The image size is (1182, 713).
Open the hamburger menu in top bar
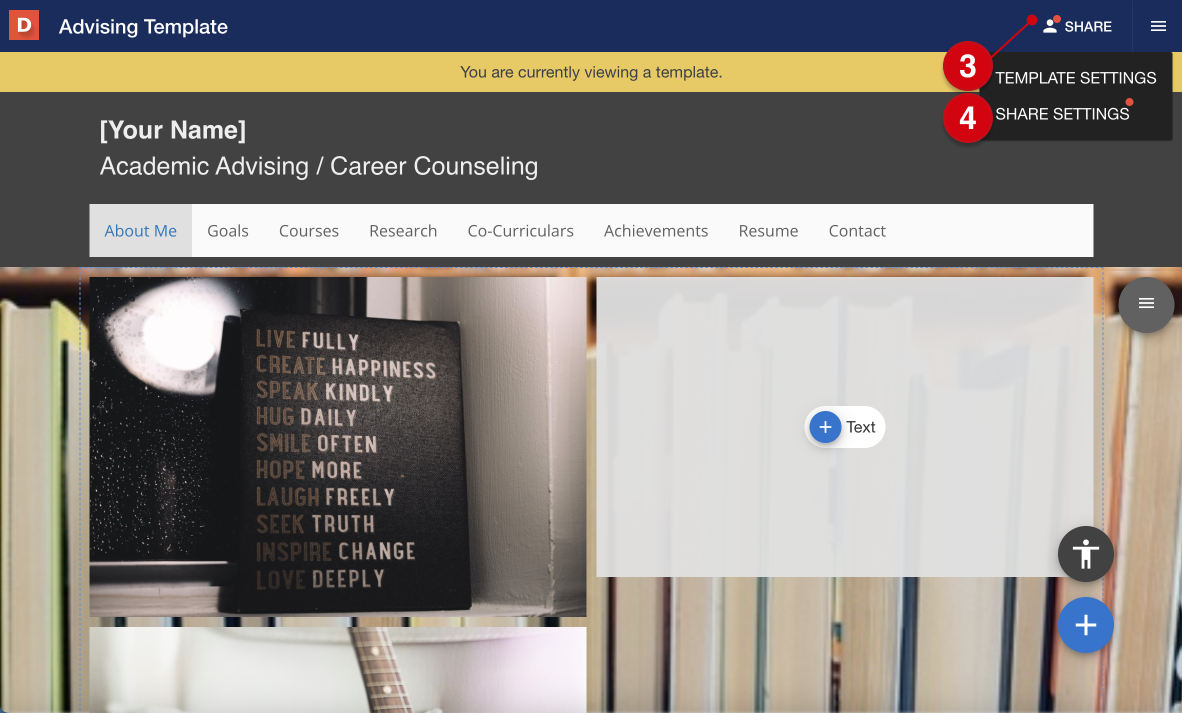click(x=1158, y=26)
